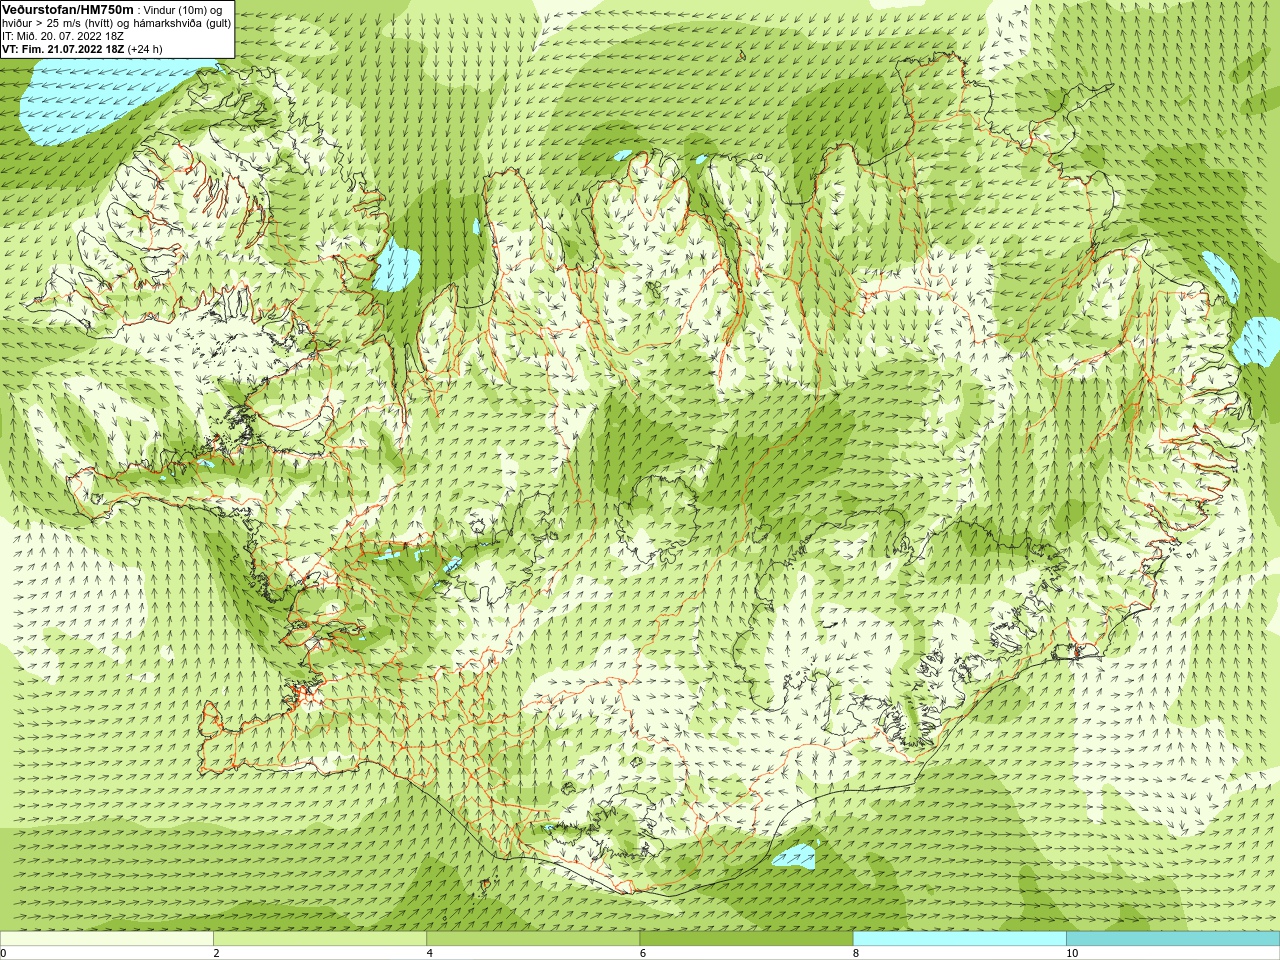Click the 'IT: Mið. 20. 07. 2022 18Z' line
This screenshot has width=1280, height=960.
pyautogui.click(x=63, y=36)
